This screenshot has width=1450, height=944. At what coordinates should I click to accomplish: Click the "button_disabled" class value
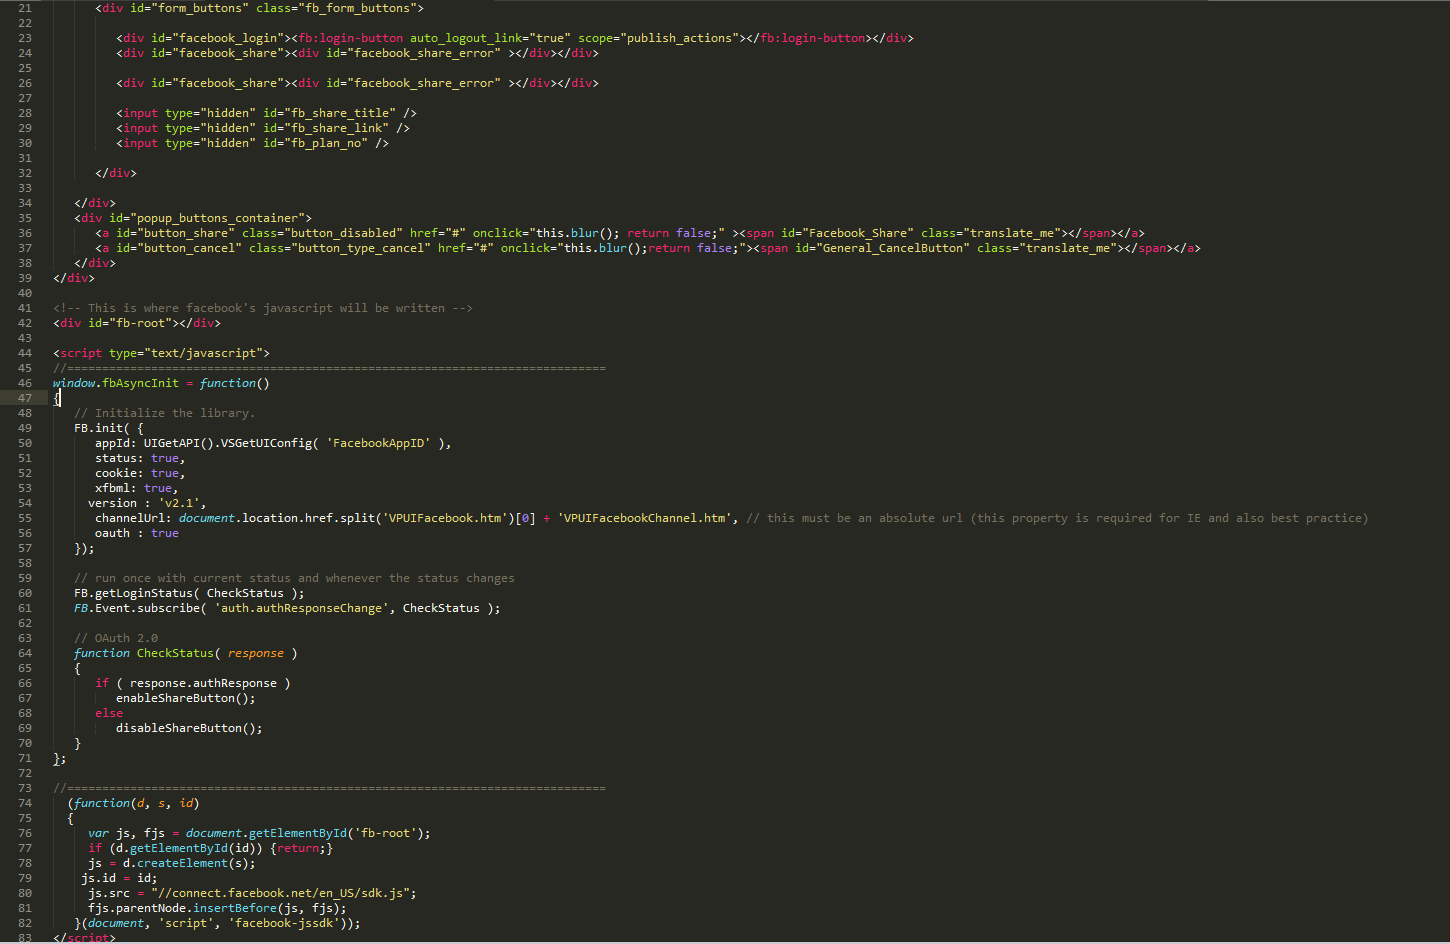[343, 233]
